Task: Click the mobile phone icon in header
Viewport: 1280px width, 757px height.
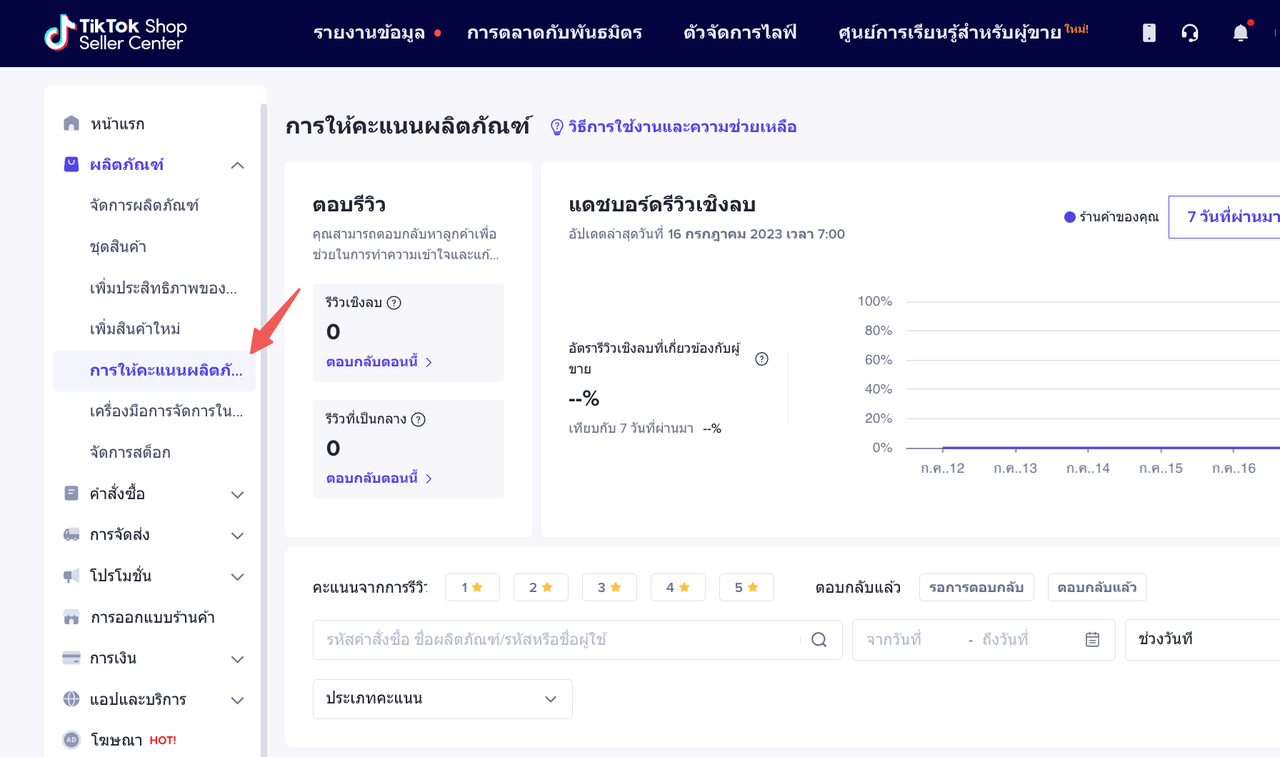Action: [x=1149, y=33]
